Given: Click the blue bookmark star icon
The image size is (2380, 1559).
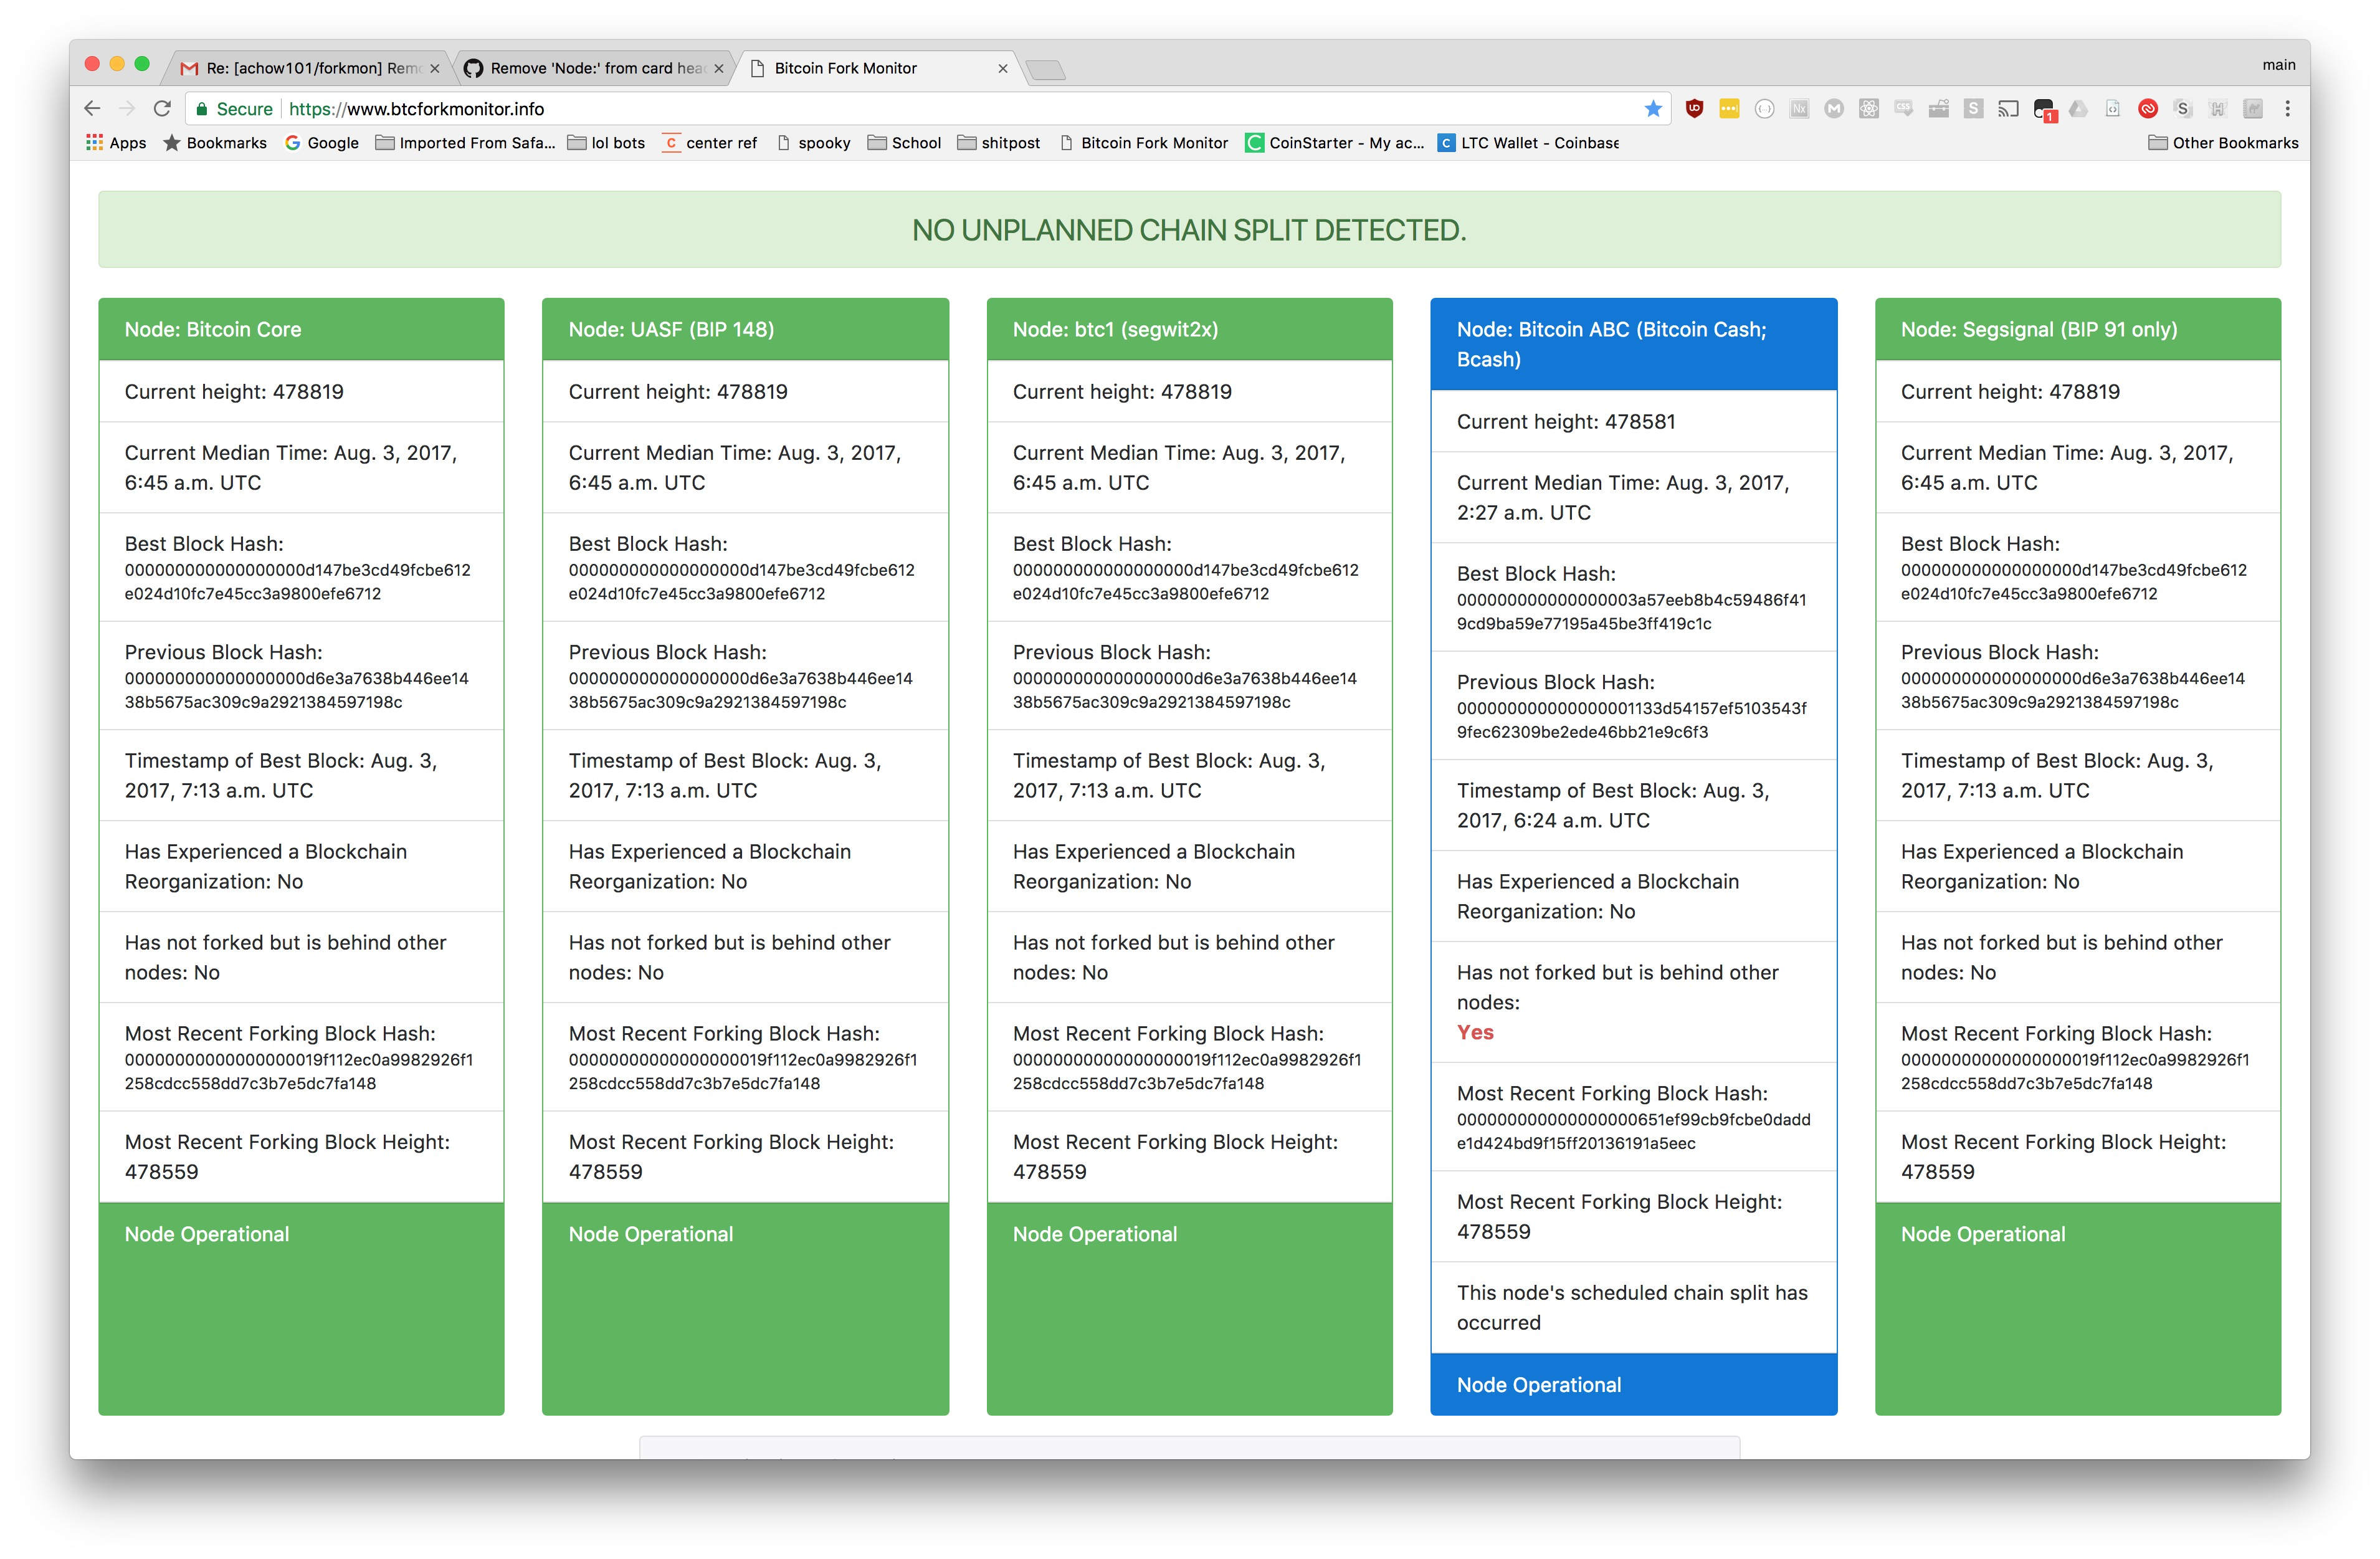Looking at the screenshot, I should tap(1653, 109).
